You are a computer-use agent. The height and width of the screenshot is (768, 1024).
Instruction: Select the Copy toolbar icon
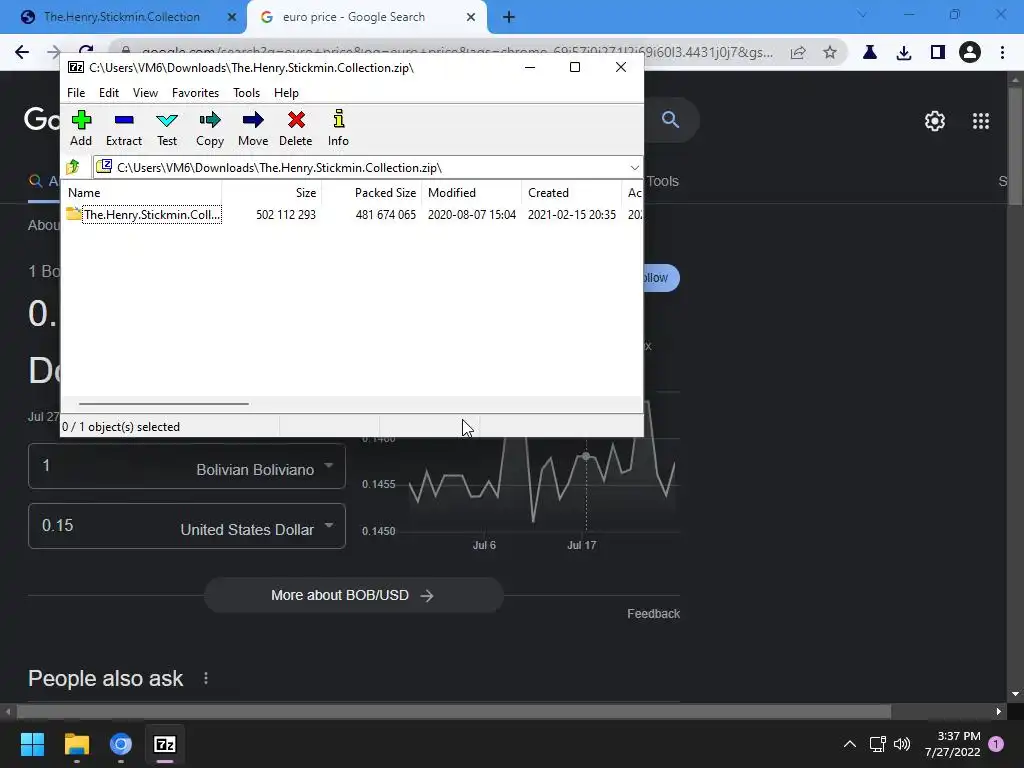pos(210,128)
